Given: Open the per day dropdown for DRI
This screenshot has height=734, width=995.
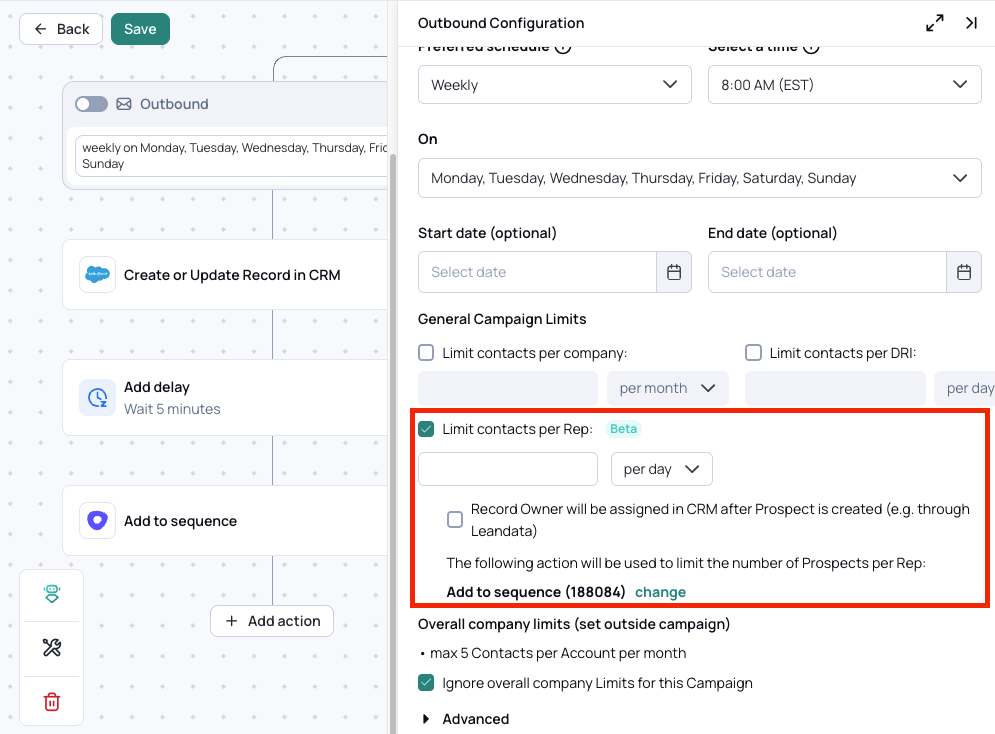Looking at the screenshot, I should (x=965, y=388).
